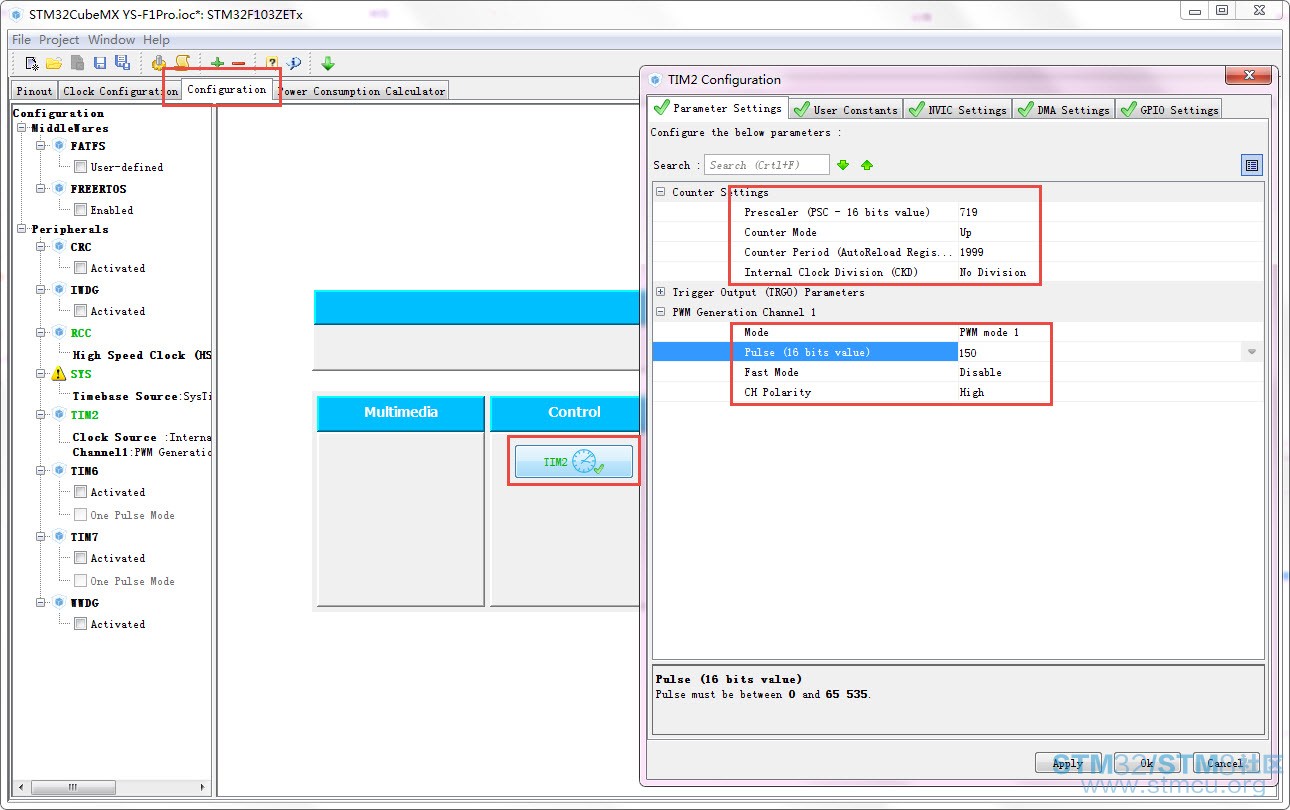Image resolution: width=1290 pixels, height=810 pixels.
Task: Click the Save Project As icon
Action: (122, 63)
